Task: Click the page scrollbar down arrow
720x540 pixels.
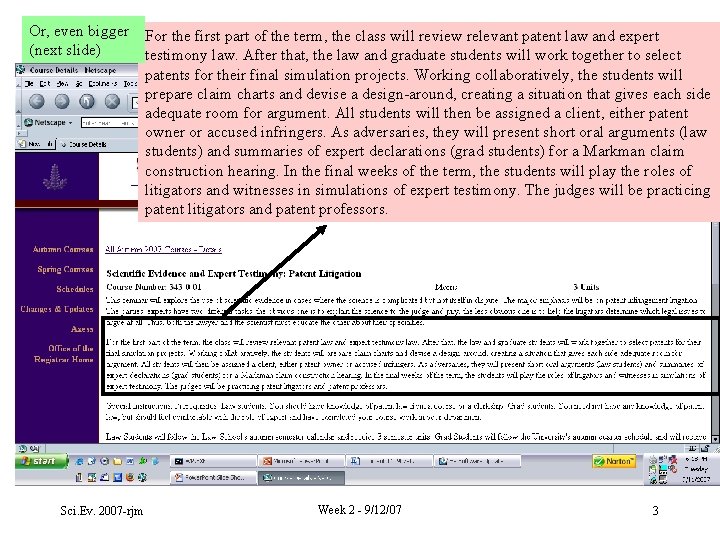Action: coord(715,439)
